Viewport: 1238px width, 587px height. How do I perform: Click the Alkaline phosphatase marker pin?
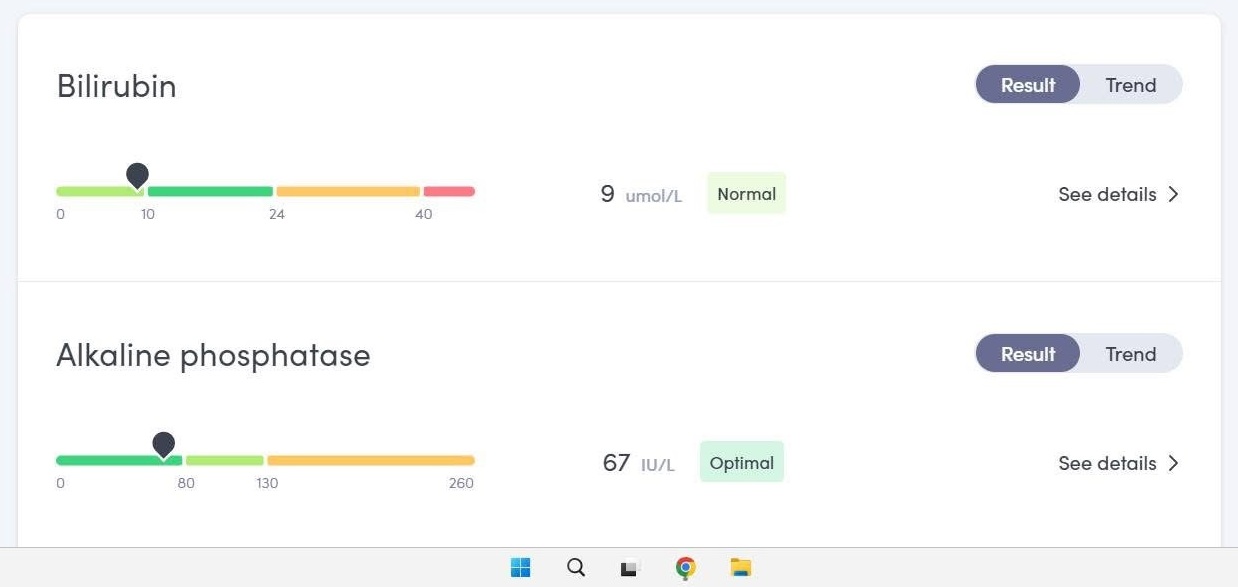coord(163,444)
